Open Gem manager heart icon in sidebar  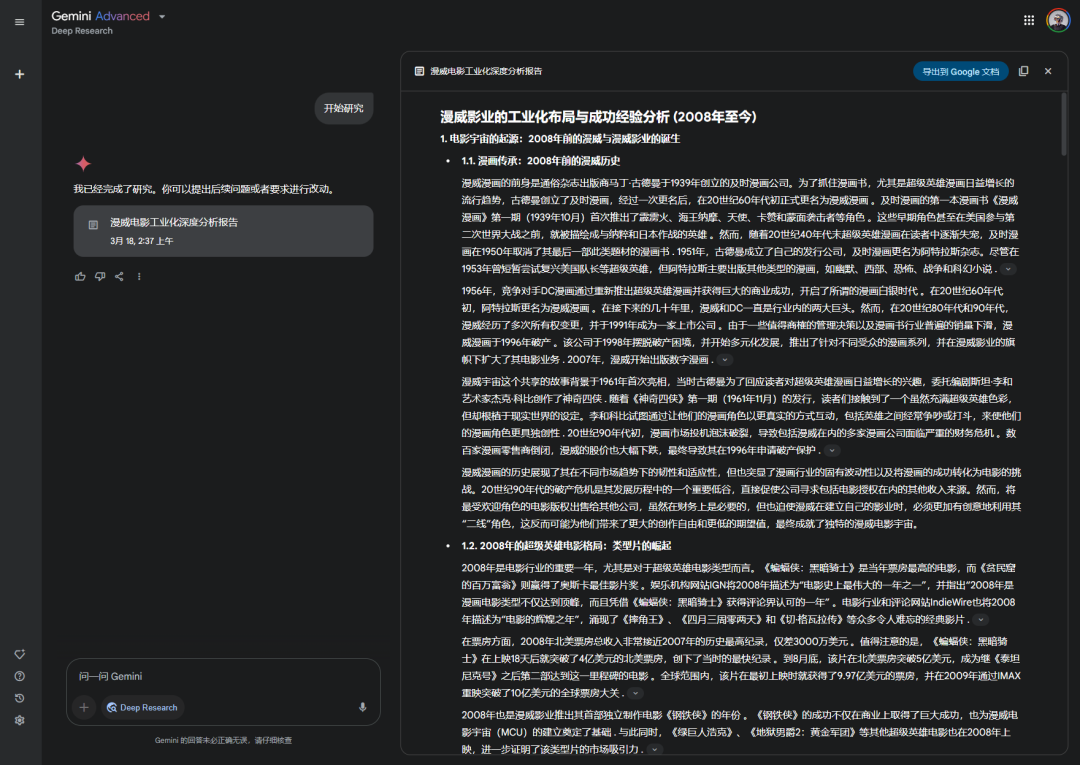(19, 654)
